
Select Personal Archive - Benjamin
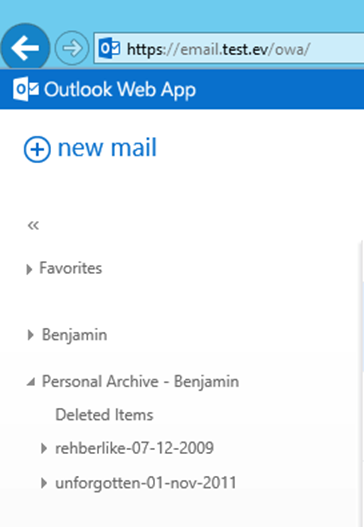[140, 382]
